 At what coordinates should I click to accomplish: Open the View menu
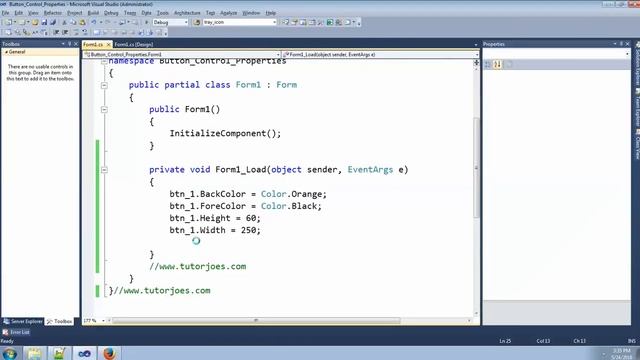pyautogui.click(x=33, y=13)
